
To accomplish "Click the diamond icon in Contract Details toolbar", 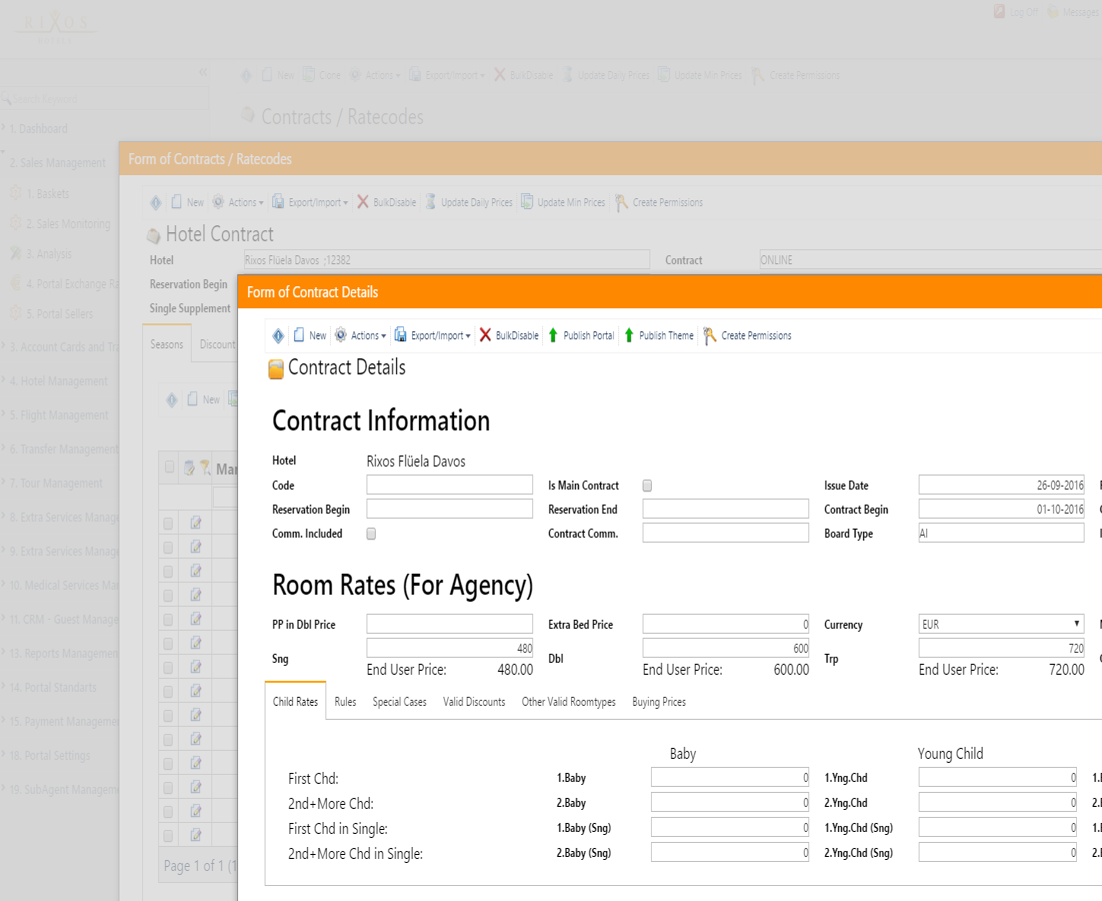I will point(278,336).
